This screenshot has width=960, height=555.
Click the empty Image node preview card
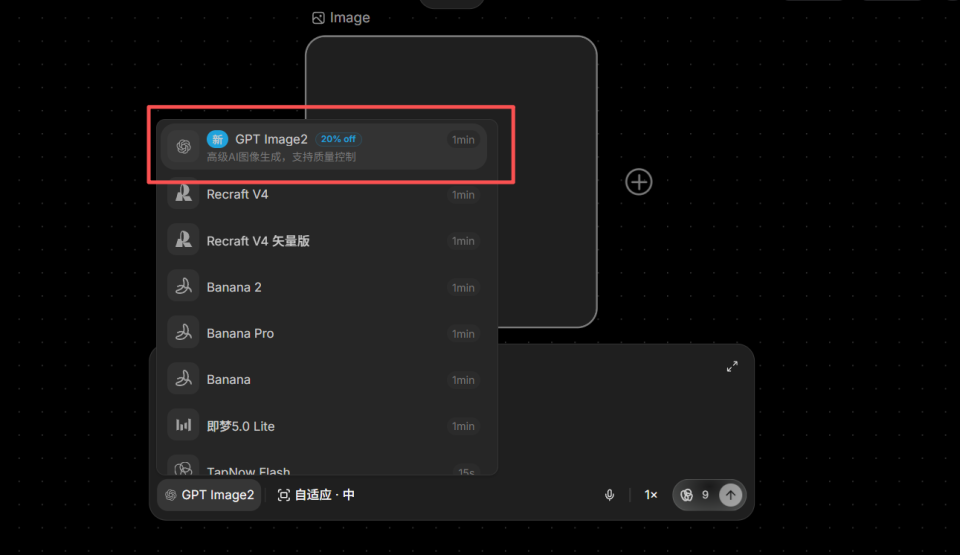(451, 181)
